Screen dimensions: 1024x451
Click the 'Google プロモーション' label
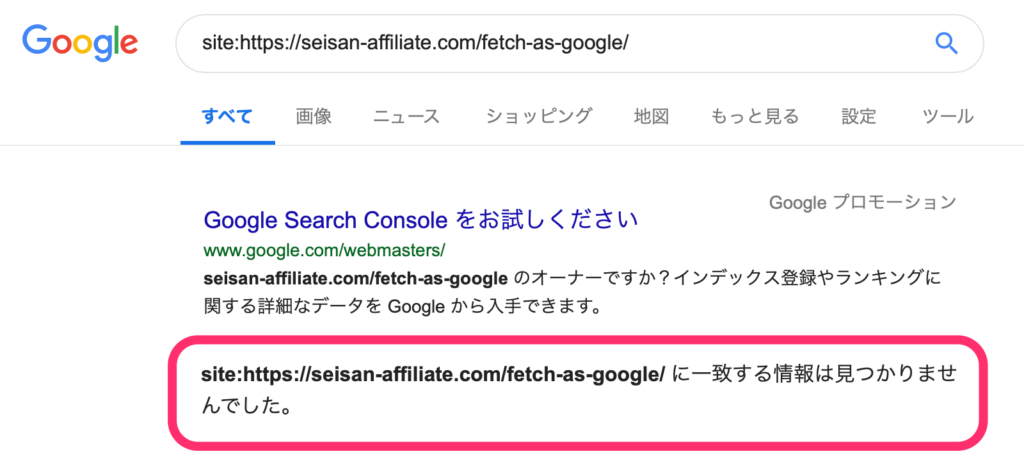coord(862,203)
